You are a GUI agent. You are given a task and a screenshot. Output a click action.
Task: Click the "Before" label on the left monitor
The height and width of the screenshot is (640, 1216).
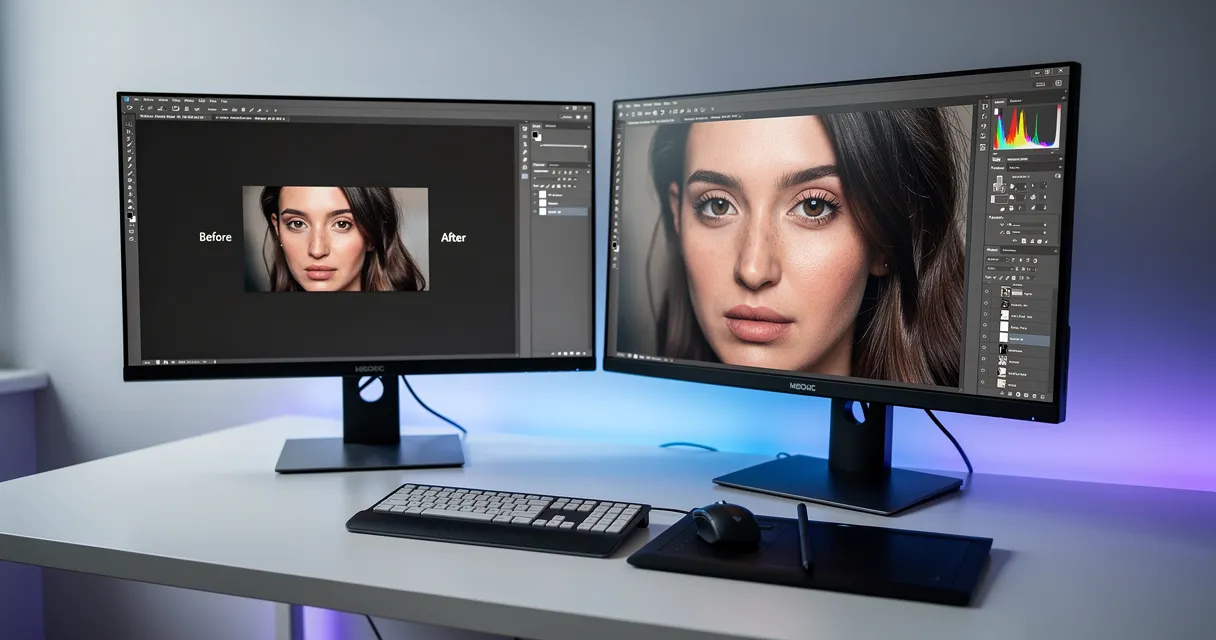[215, 237]
